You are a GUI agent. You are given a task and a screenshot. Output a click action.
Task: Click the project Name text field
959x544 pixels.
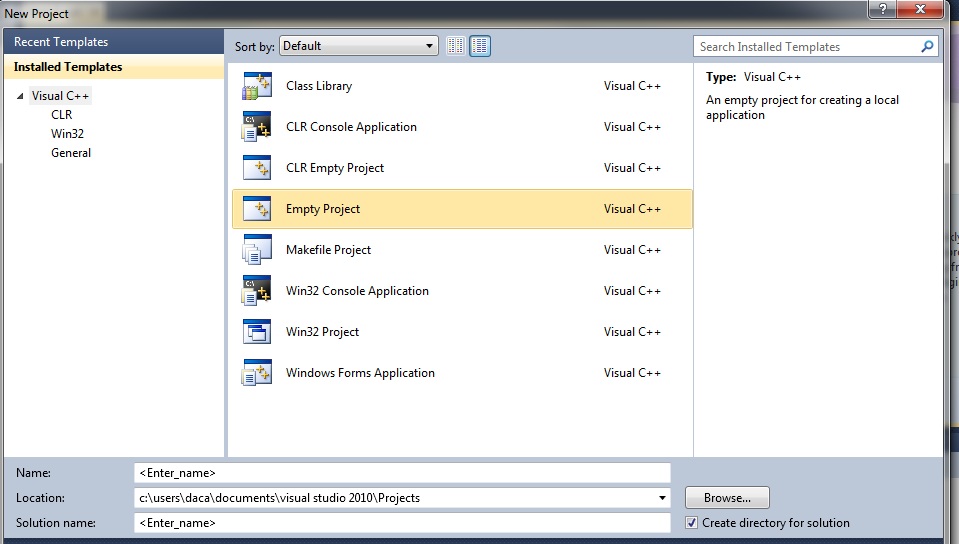click(402, 472)
